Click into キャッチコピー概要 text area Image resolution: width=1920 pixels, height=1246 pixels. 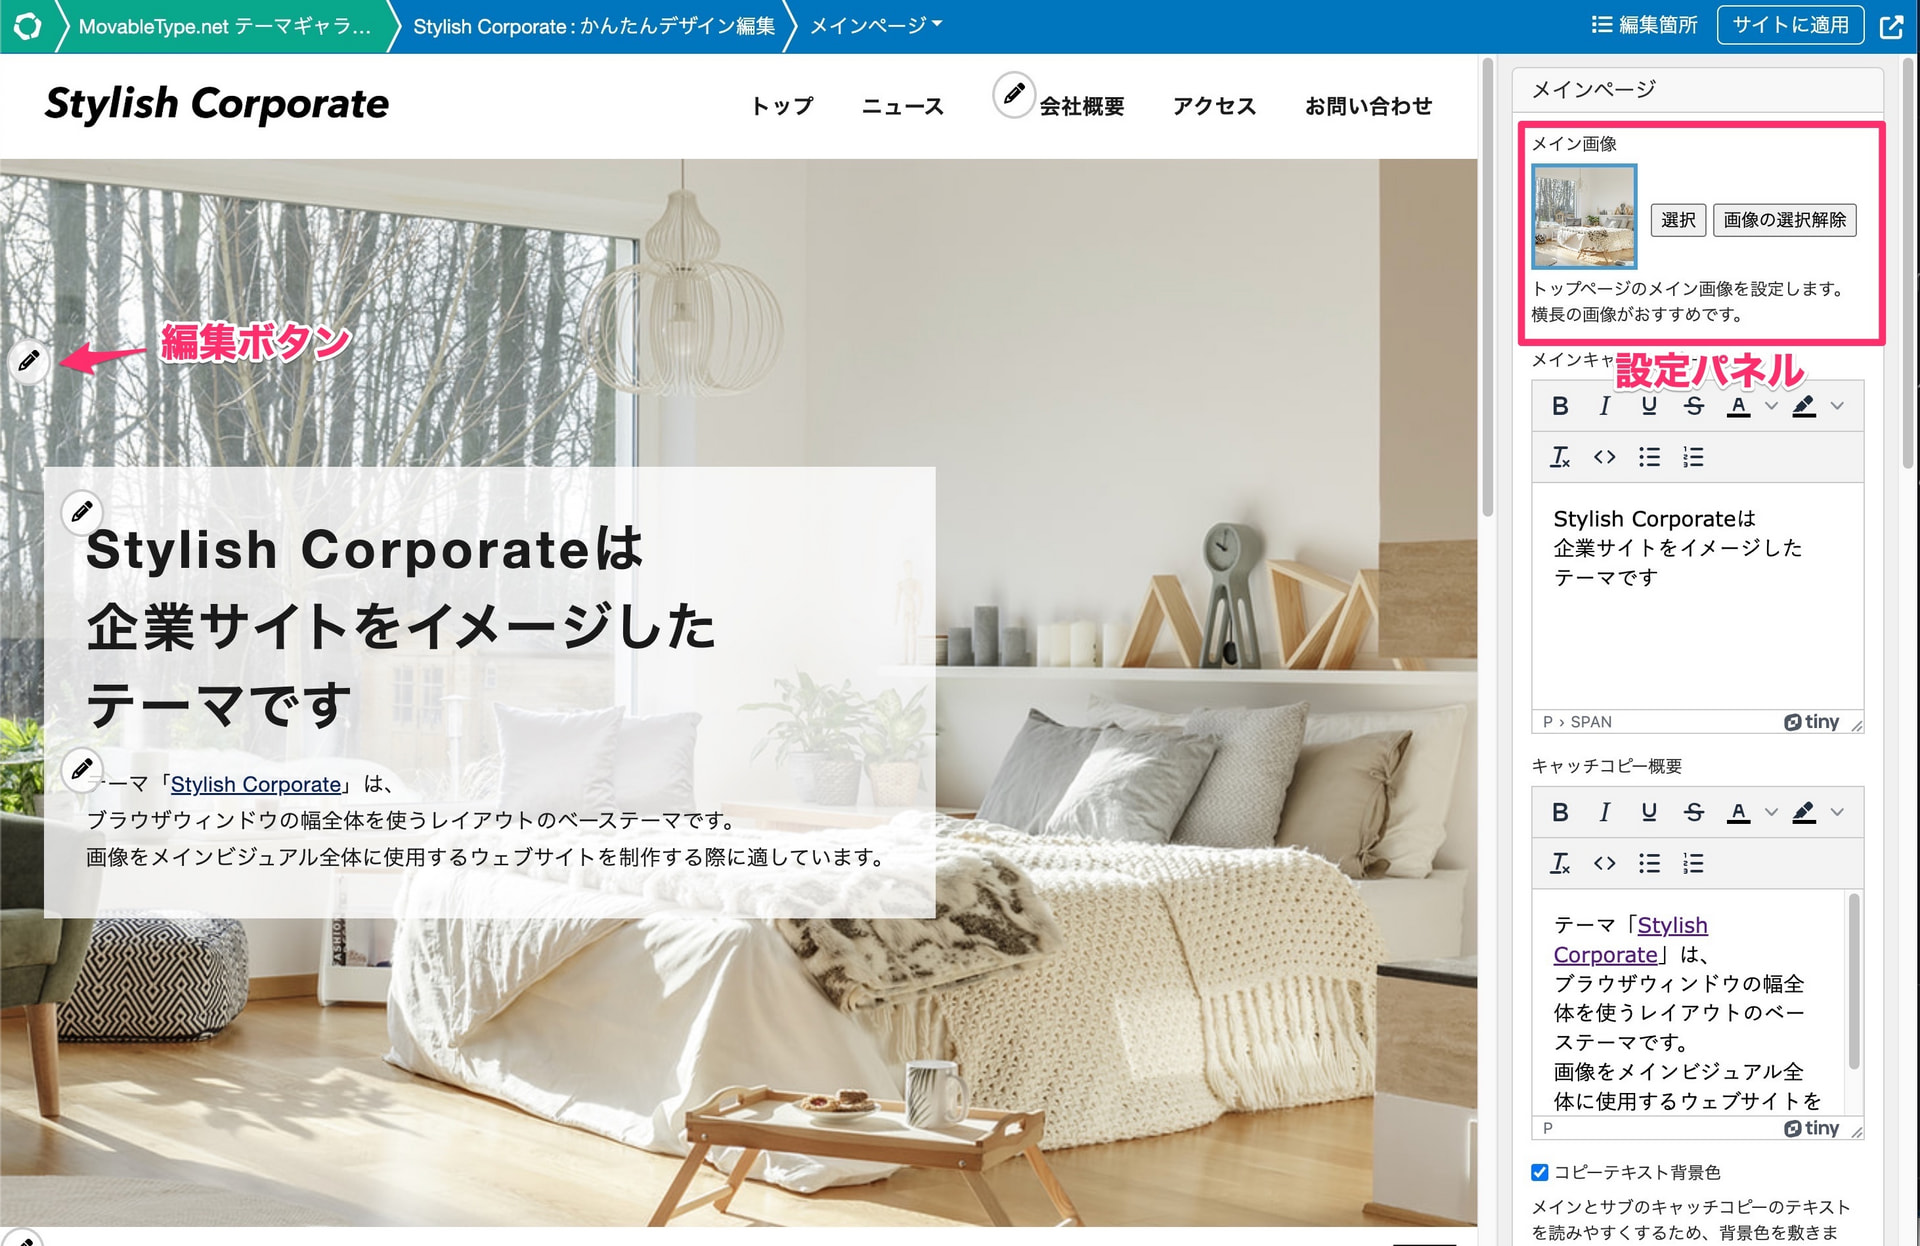tap(1689, 1002)
